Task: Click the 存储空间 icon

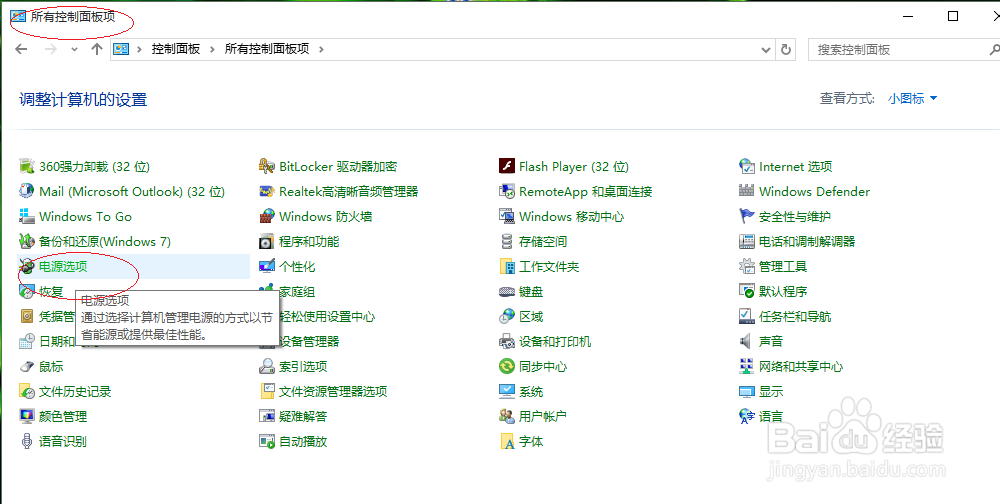Action: click(506, 241)
